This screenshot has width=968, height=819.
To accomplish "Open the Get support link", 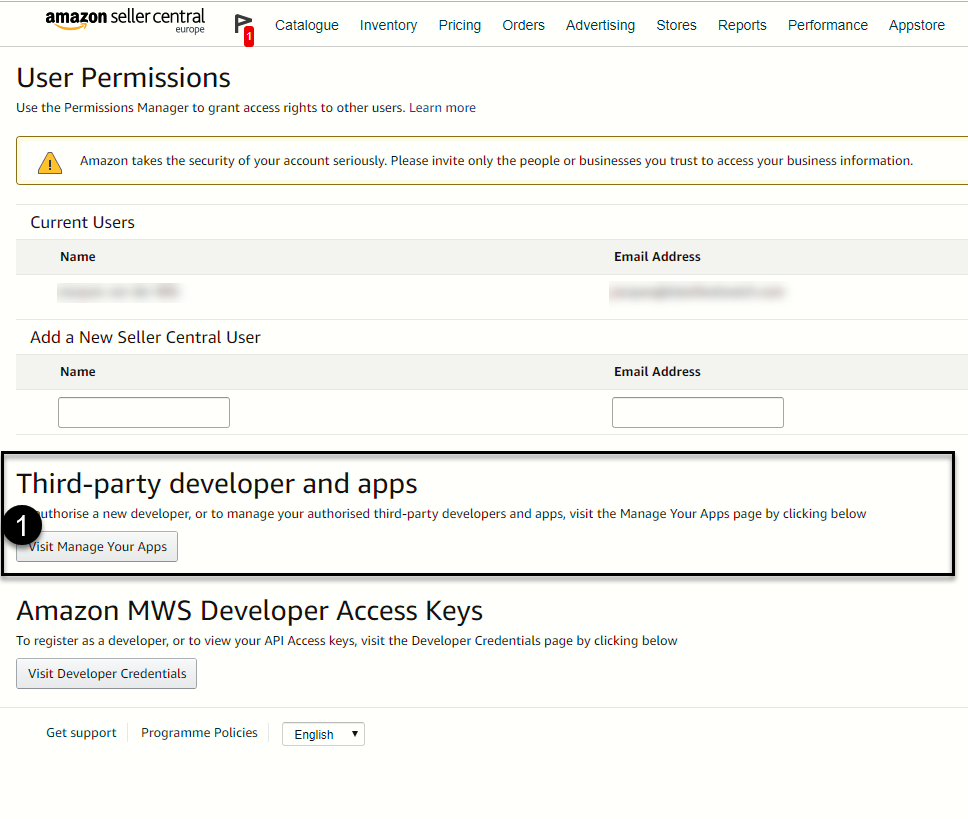I will pyautogui.click(x=81, y=733).
